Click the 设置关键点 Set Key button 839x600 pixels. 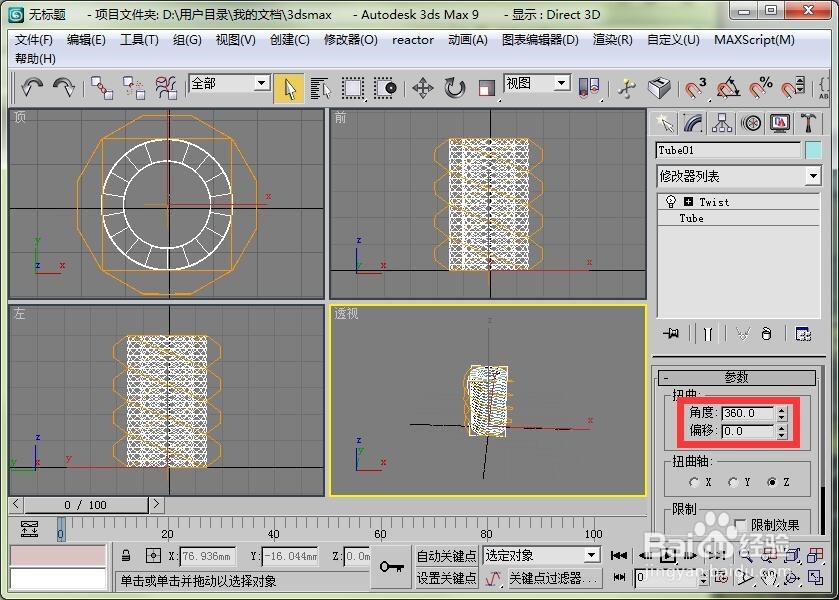click(x=447, y=578)
